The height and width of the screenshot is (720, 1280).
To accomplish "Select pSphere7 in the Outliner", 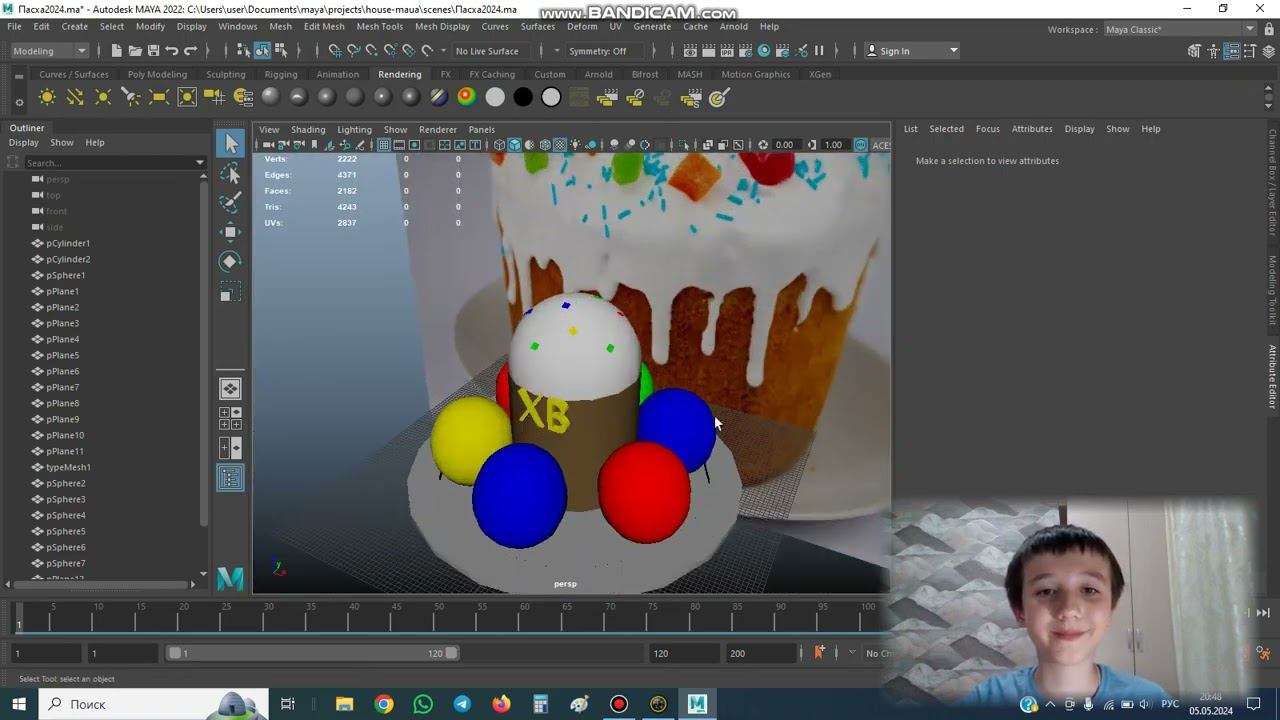I will [66, 563].
